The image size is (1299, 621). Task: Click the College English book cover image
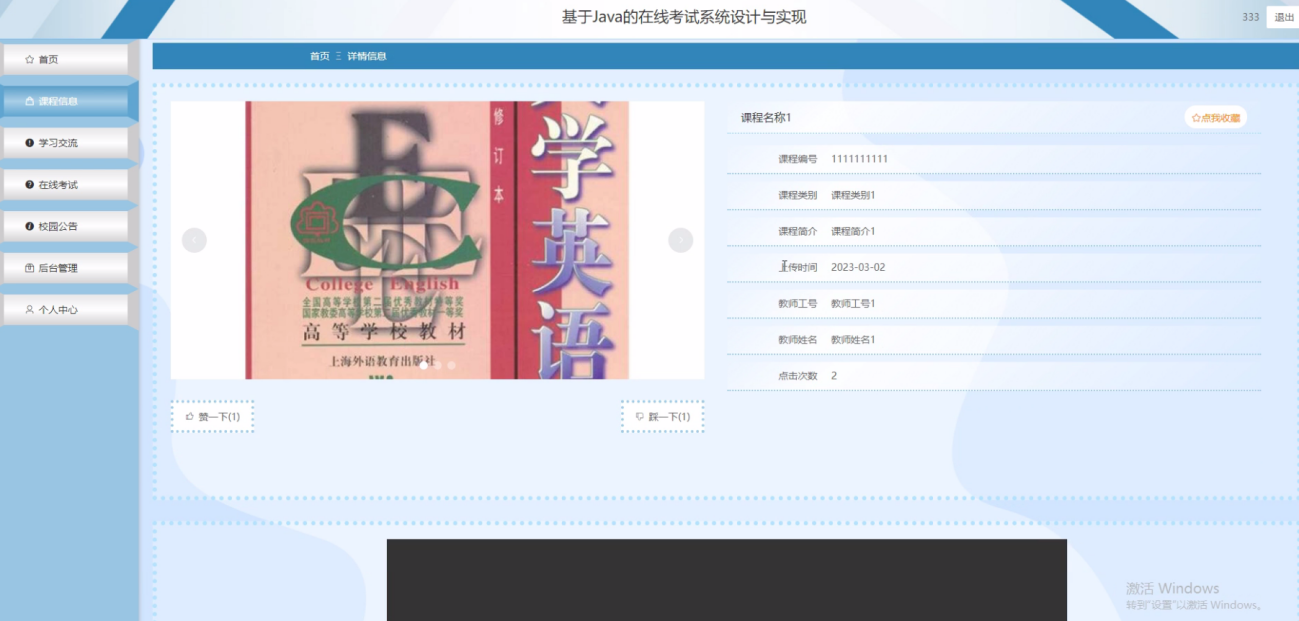437,240
